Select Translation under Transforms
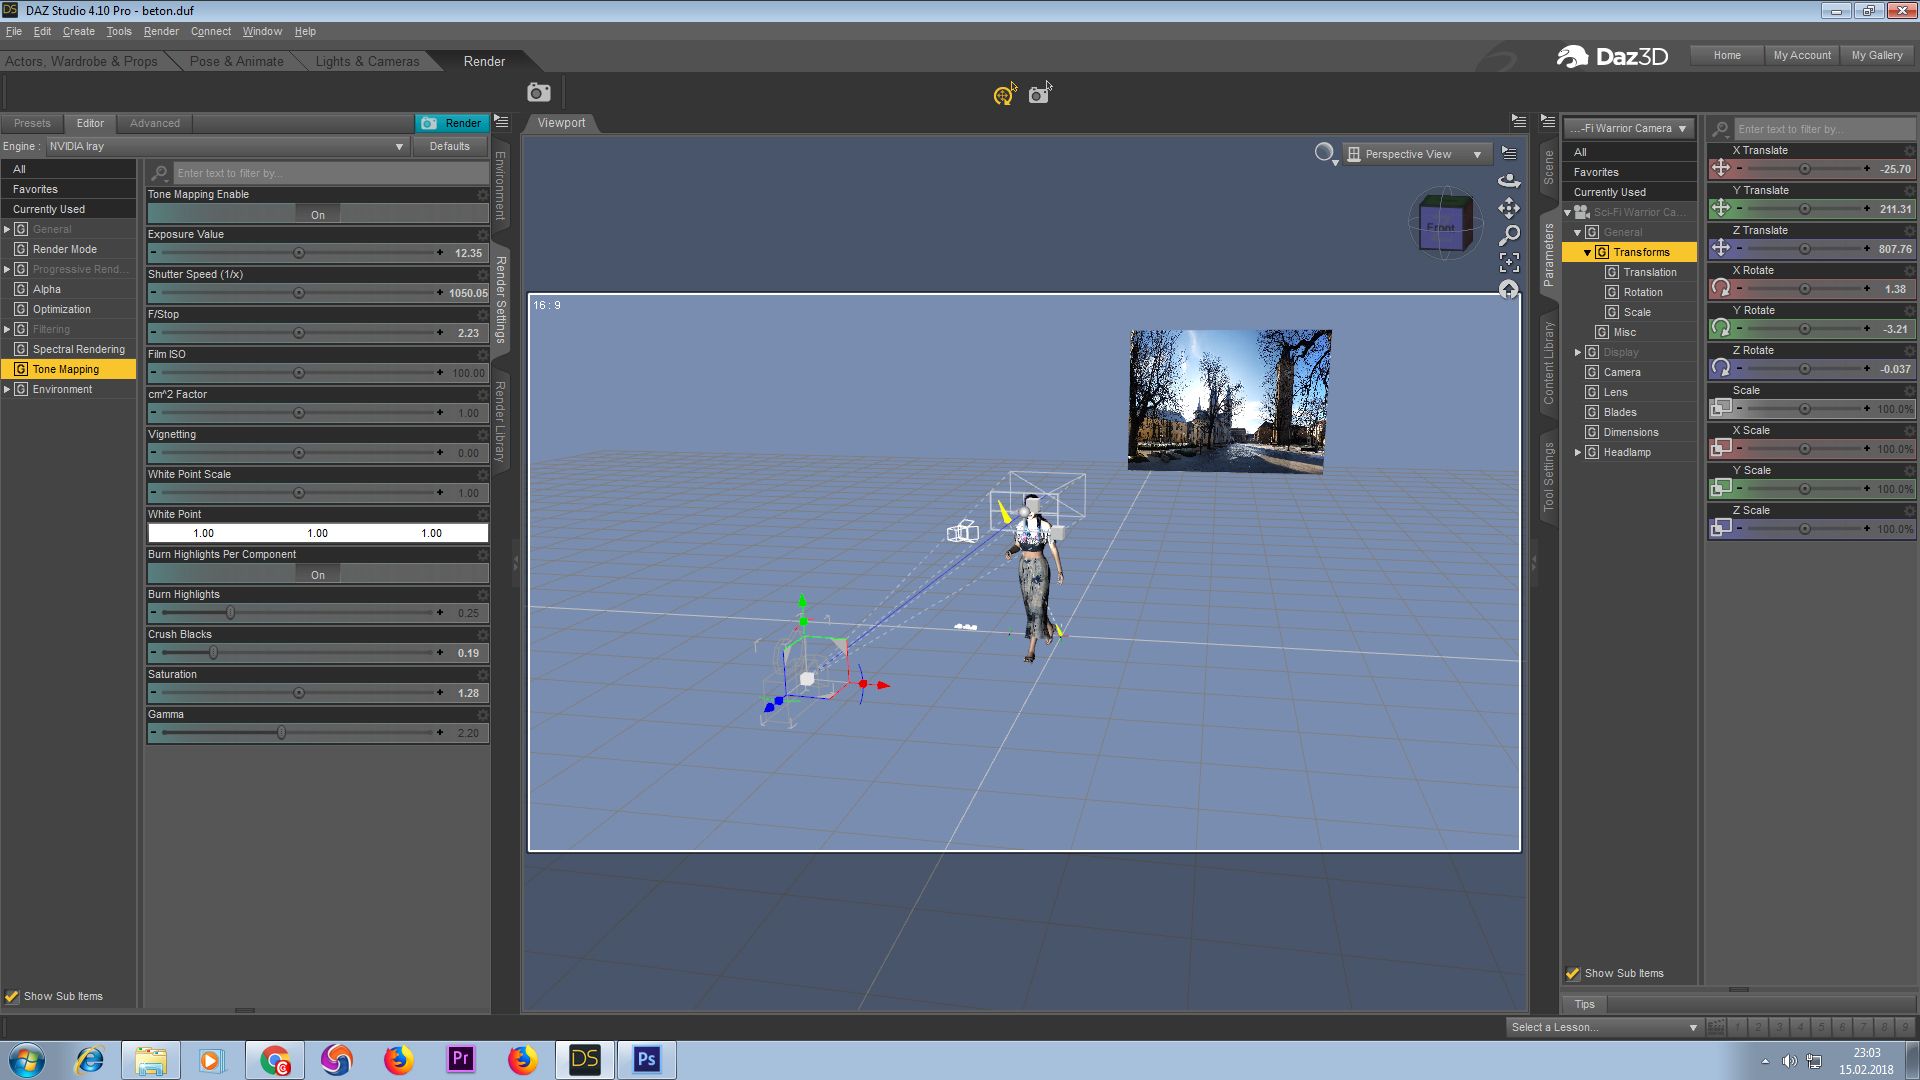 coord(1650,272)
